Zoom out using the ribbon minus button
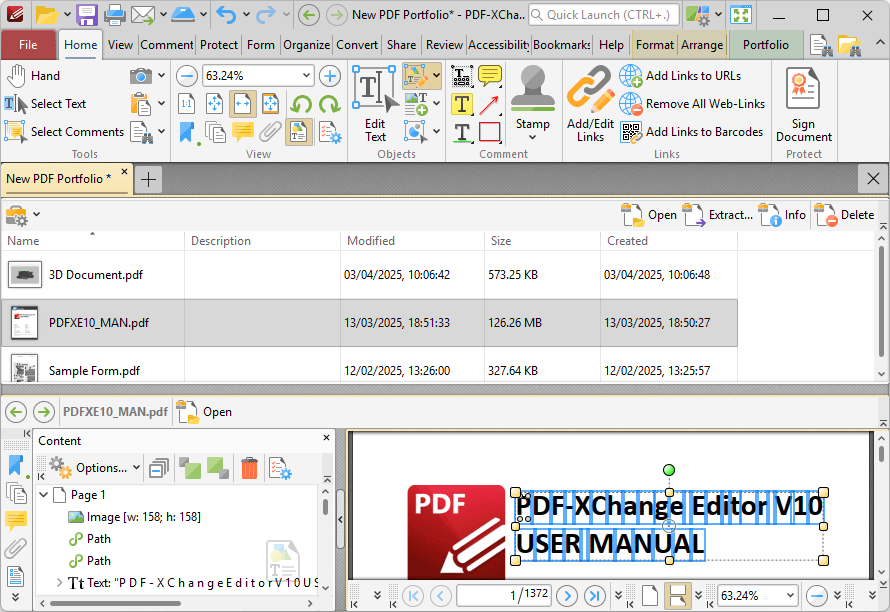 [x=187, y=76]
